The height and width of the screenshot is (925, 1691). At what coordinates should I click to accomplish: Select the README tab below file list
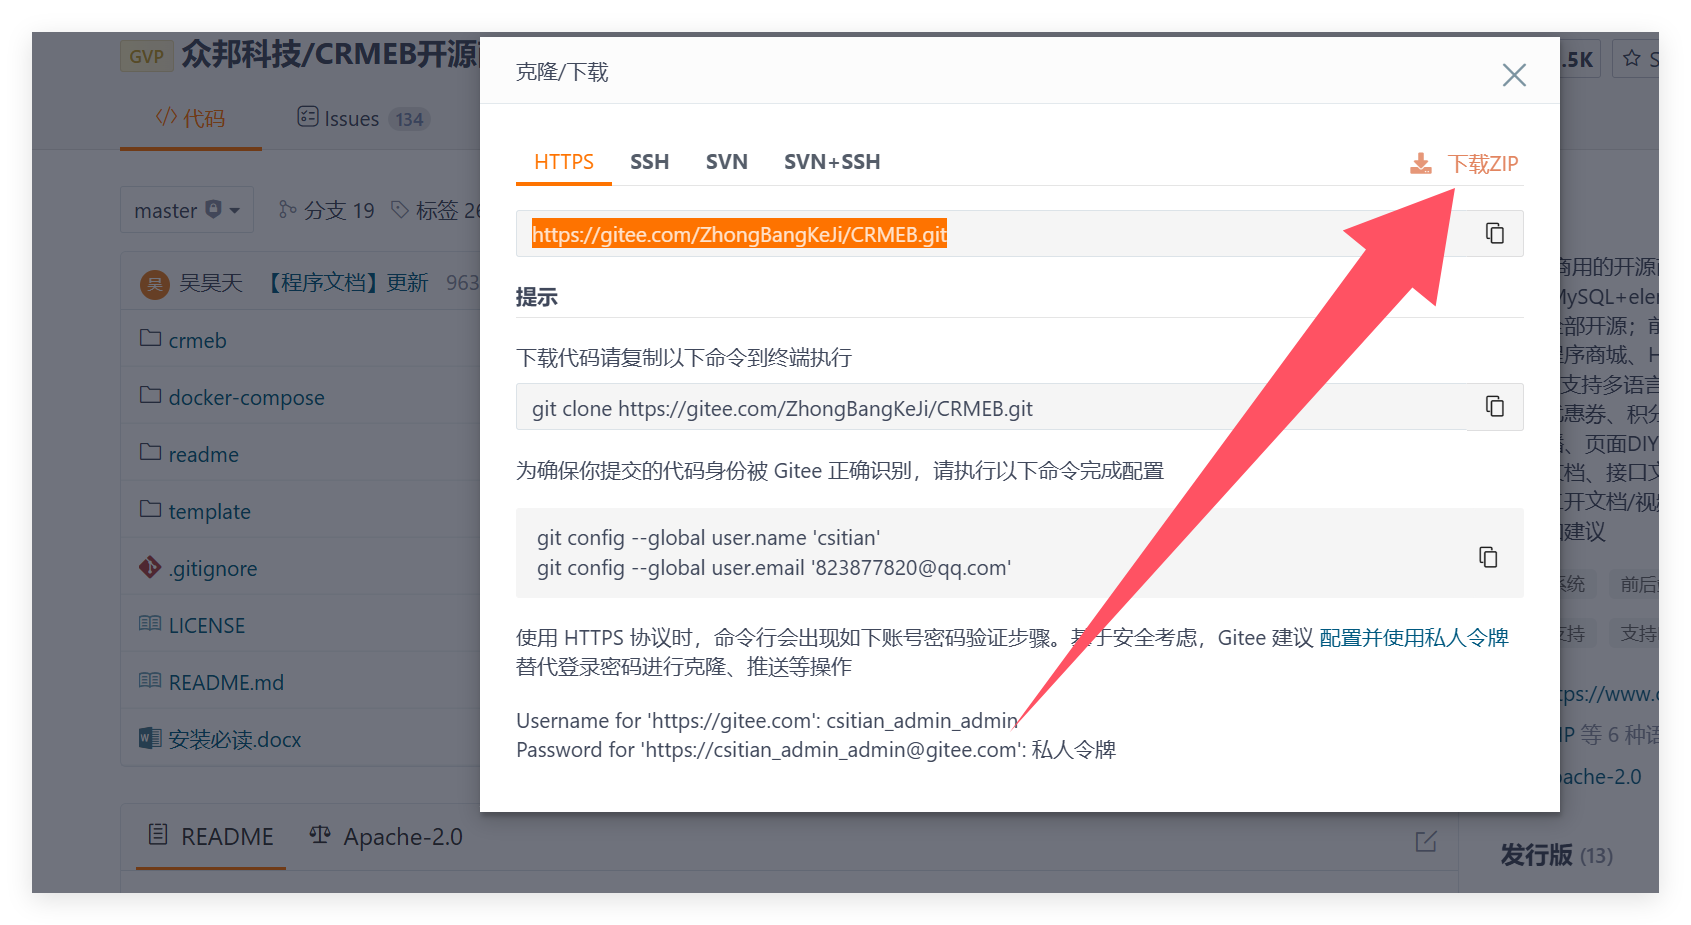(210, 837)
